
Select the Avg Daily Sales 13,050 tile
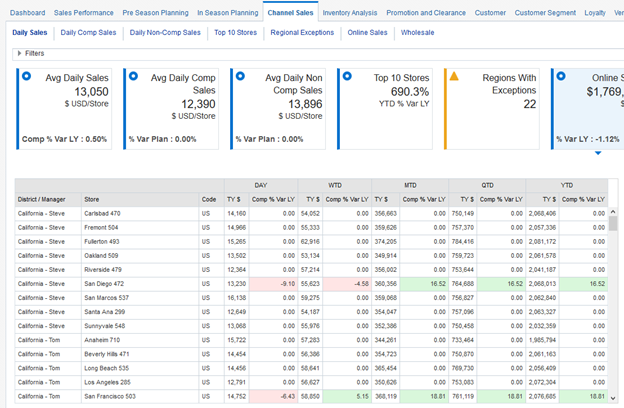click(x=65, y=109)
